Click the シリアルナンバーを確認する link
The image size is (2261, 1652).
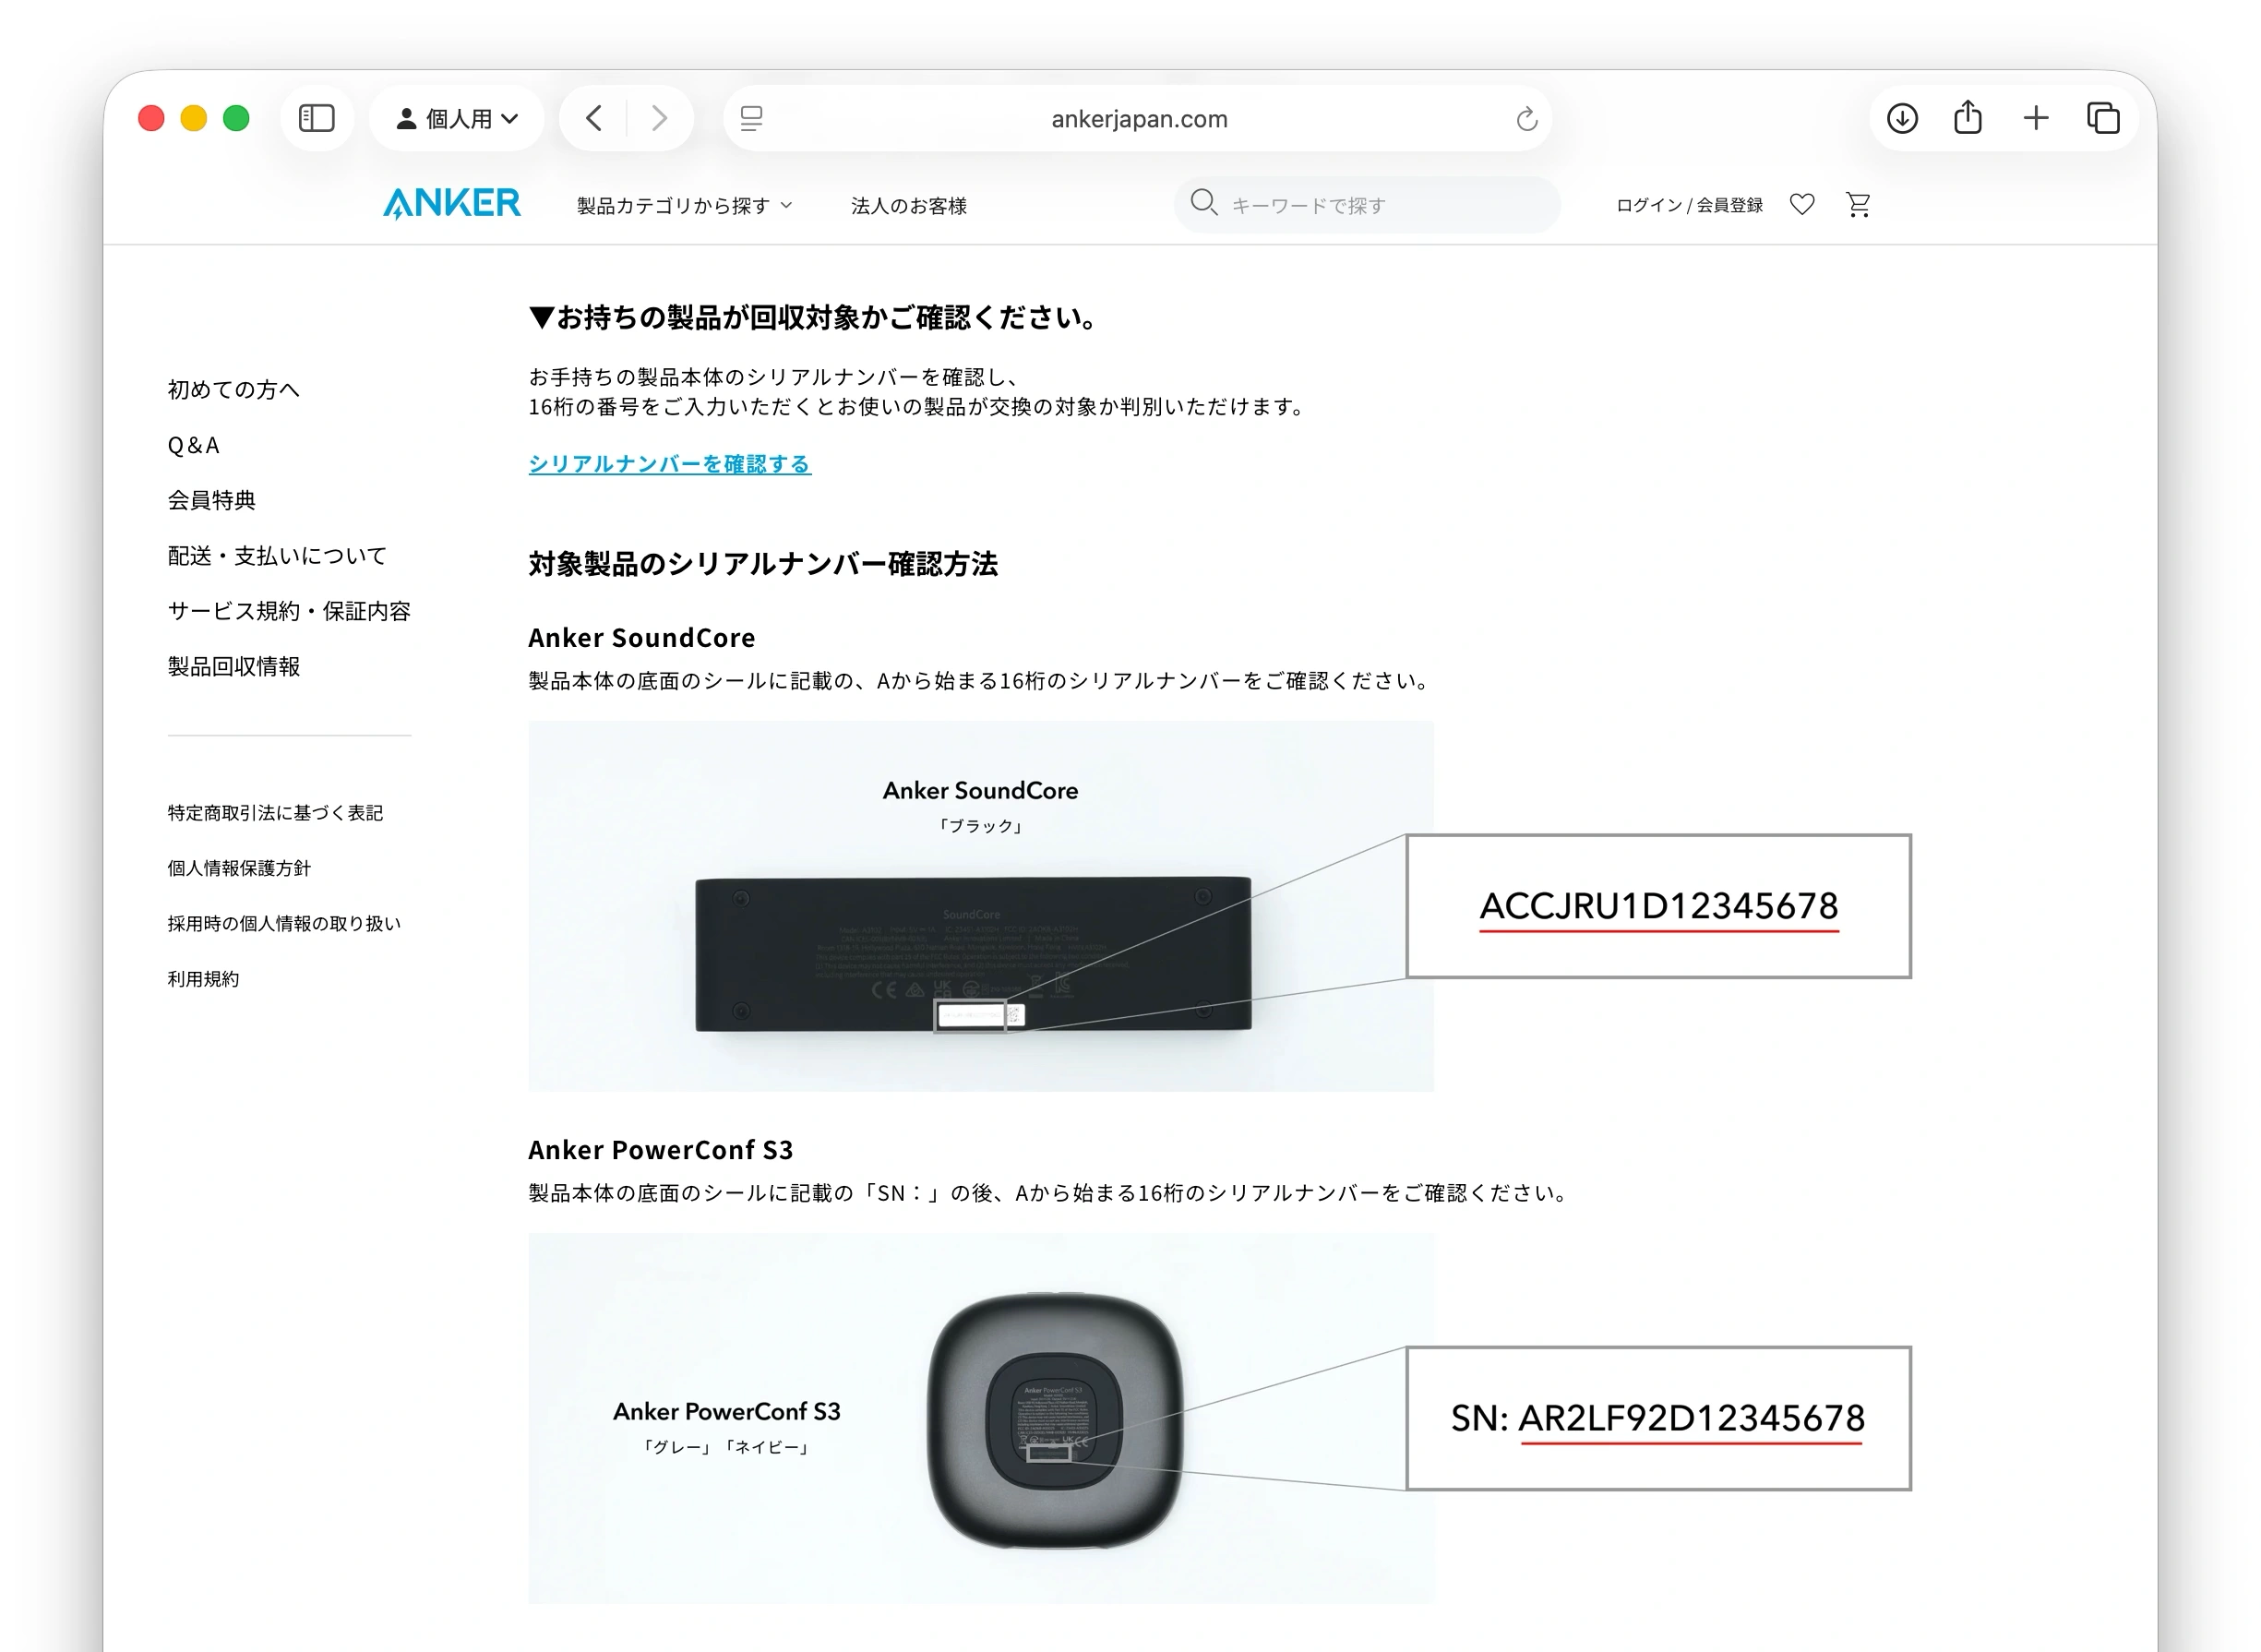click(669, 463)
